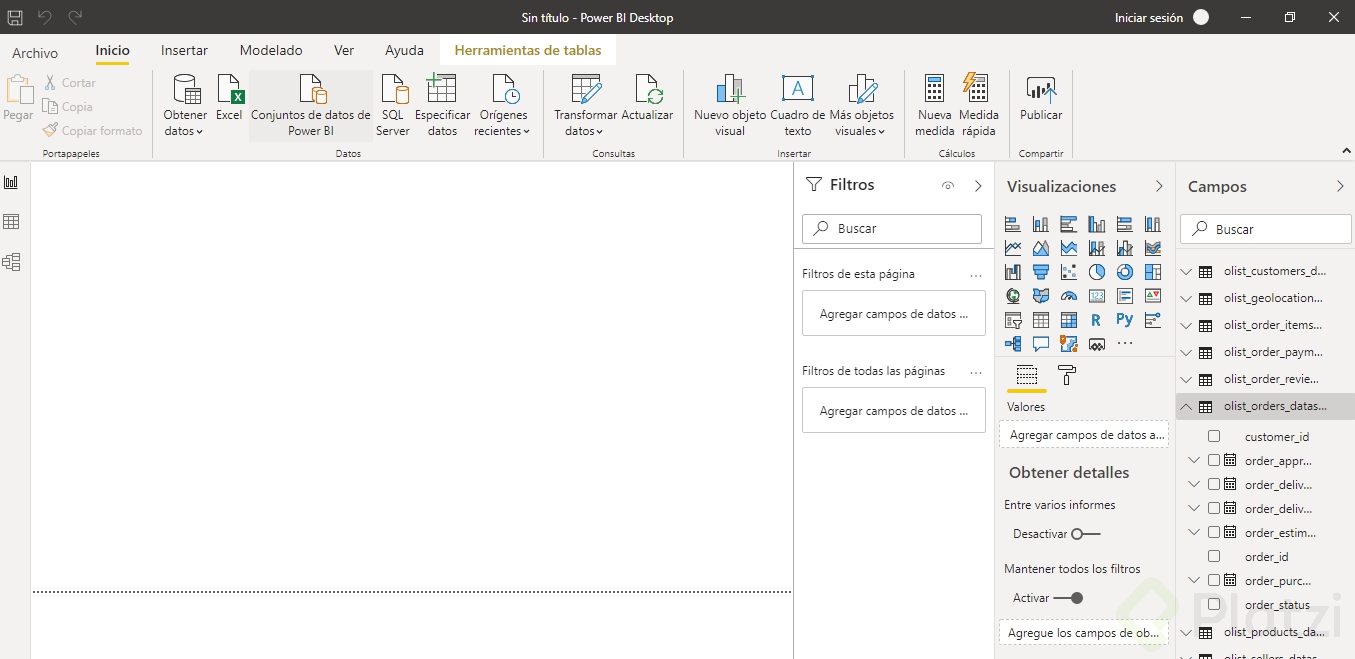Add a donut chart visualization
Screen dimensions: 1355x659
[x=1124, y=271]
